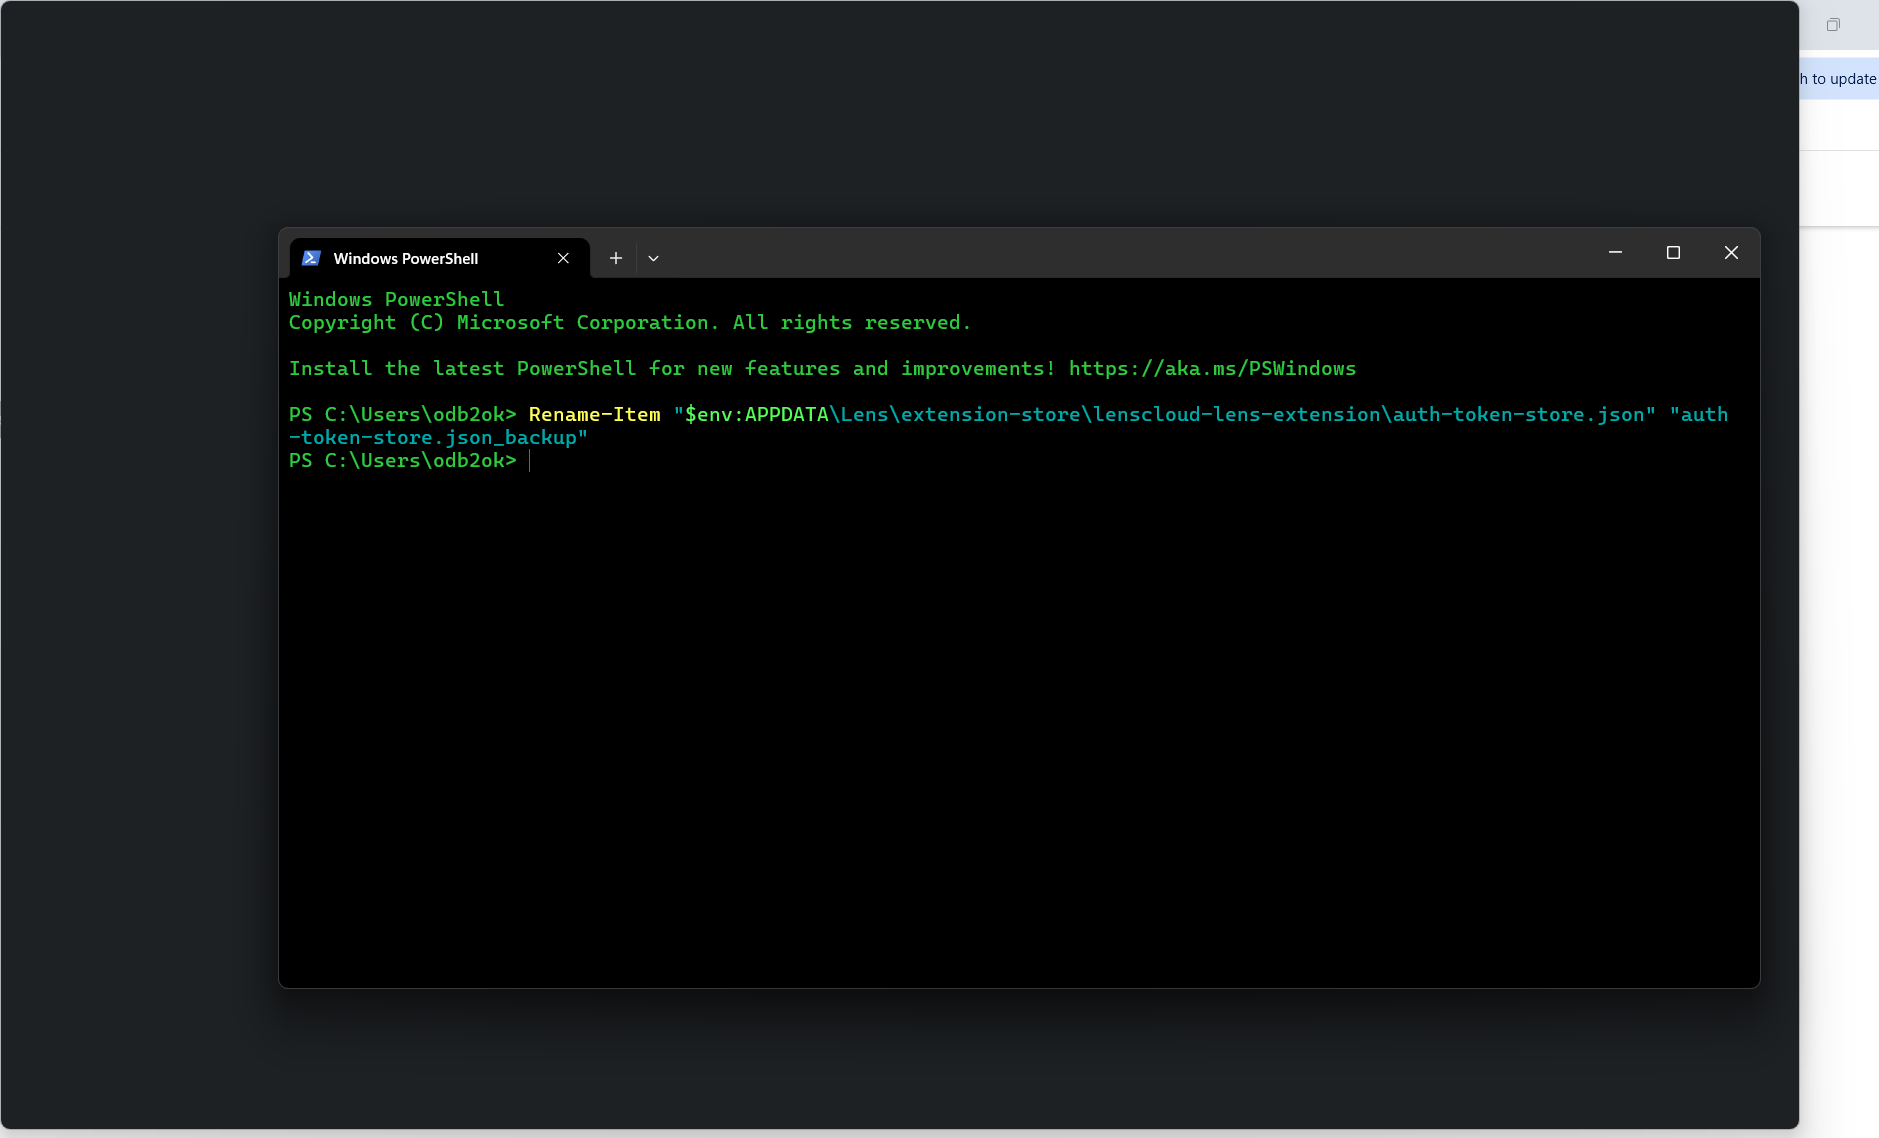
Task: Expand the new tab profile dropdown
Action: tap(653, 258)
